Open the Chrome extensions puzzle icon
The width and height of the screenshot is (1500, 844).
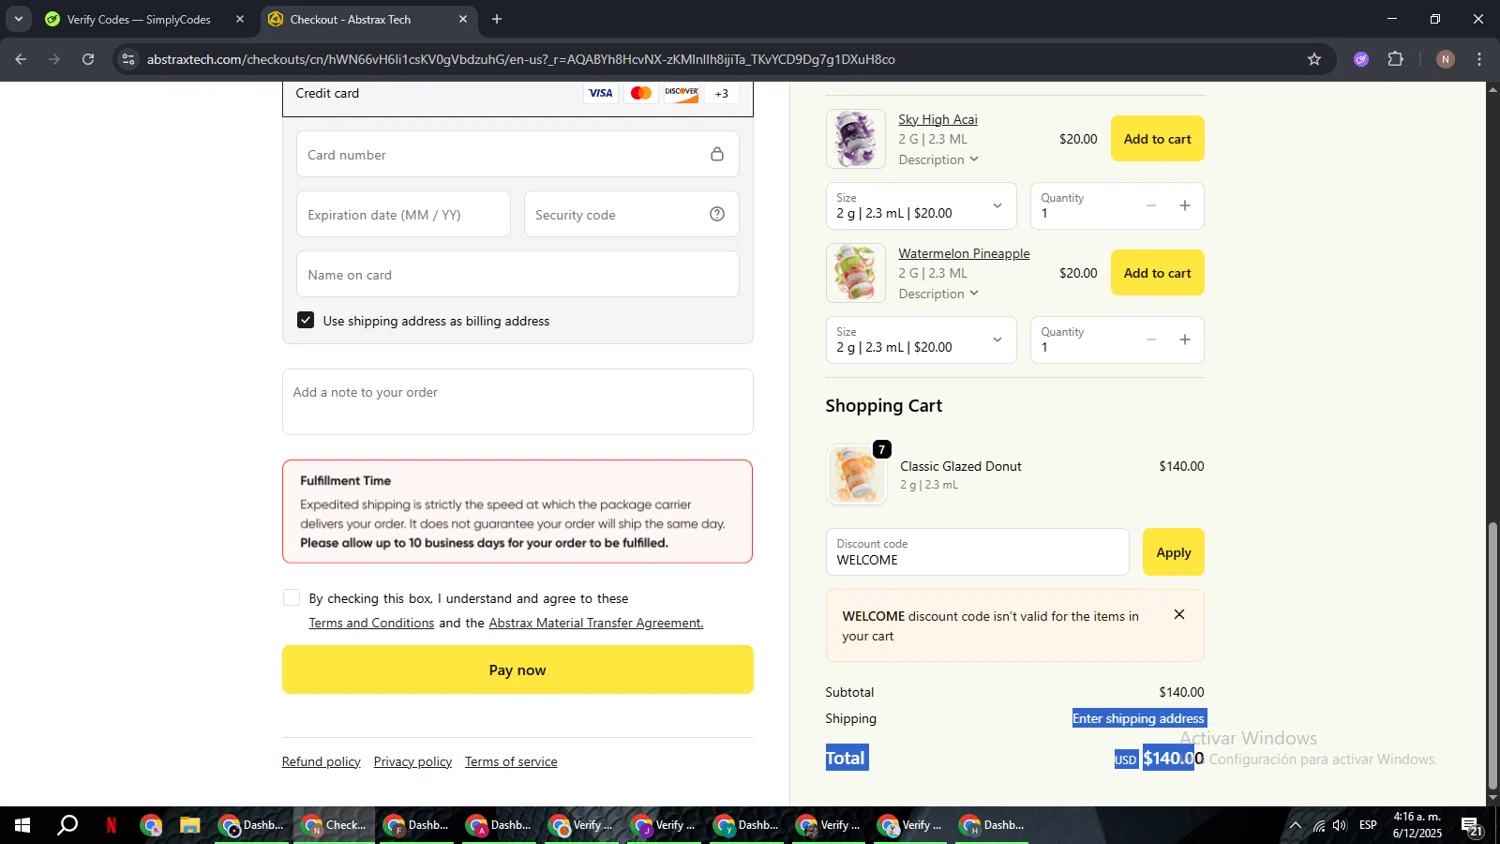point(1396,59)
